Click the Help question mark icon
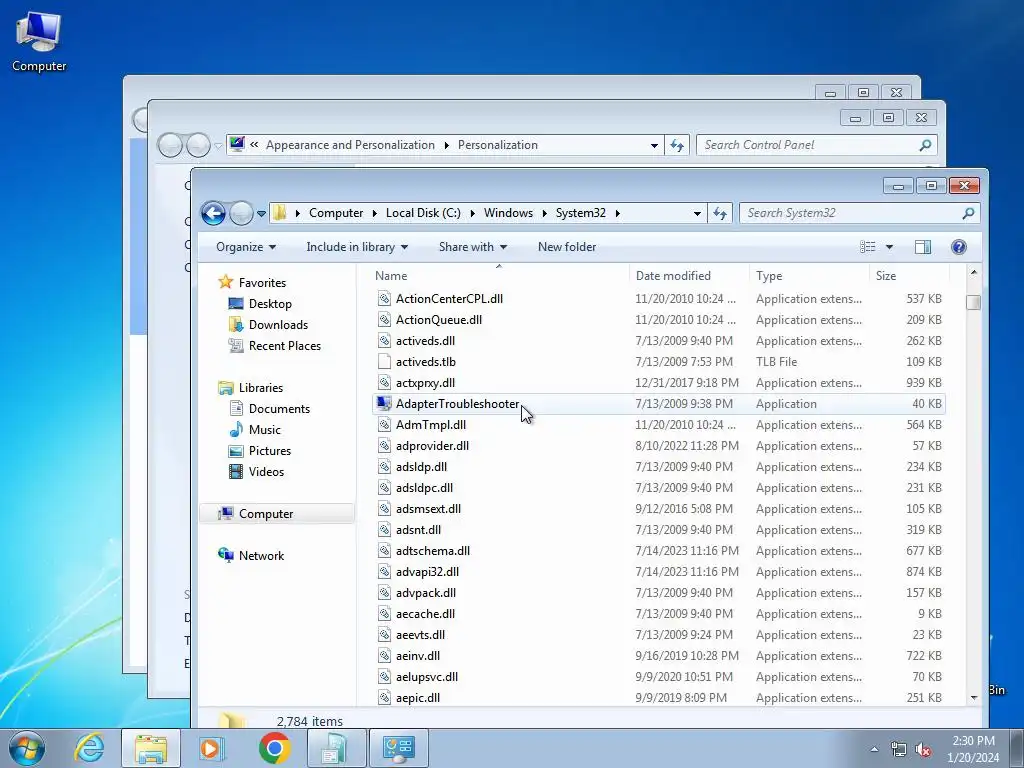 (x=959, y=247)
